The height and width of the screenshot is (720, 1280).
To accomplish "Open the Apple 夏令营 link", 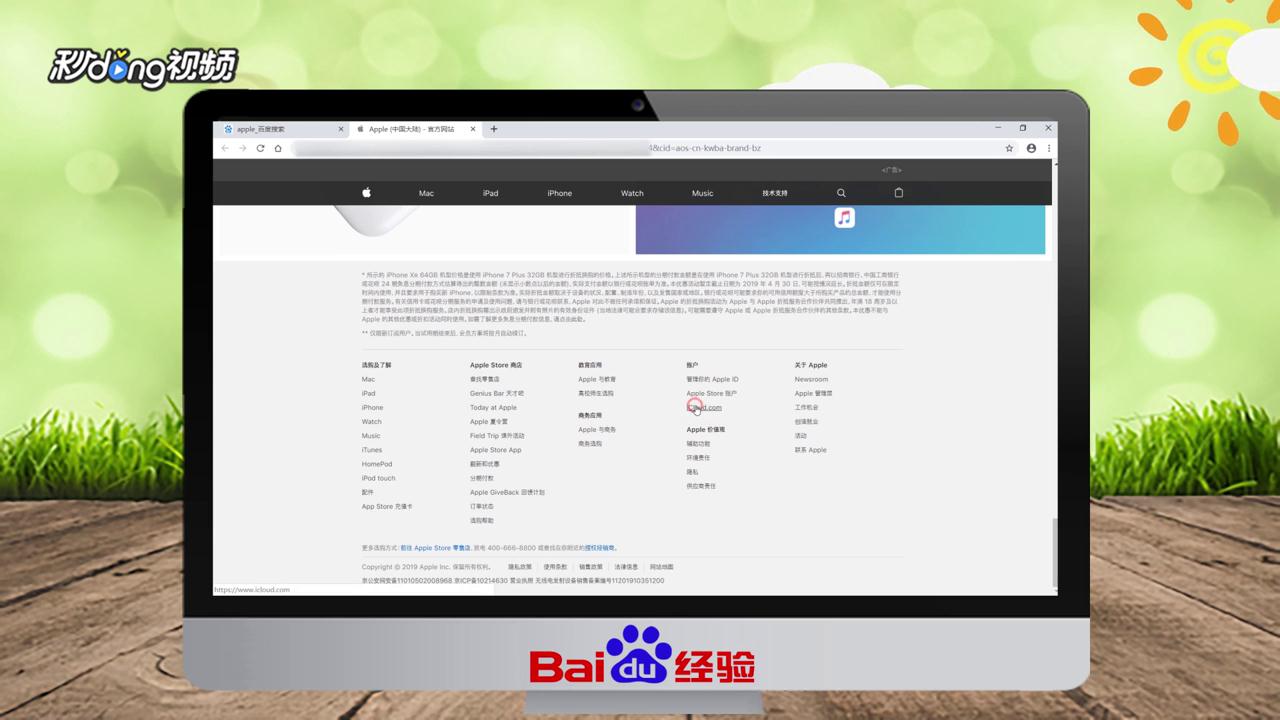I will [x=489, y=422].
